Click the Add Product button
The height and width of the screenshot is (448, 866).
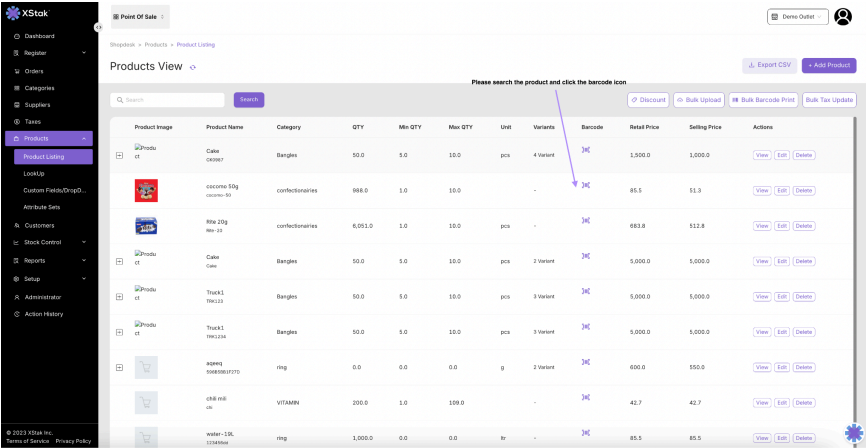[828, 65]
